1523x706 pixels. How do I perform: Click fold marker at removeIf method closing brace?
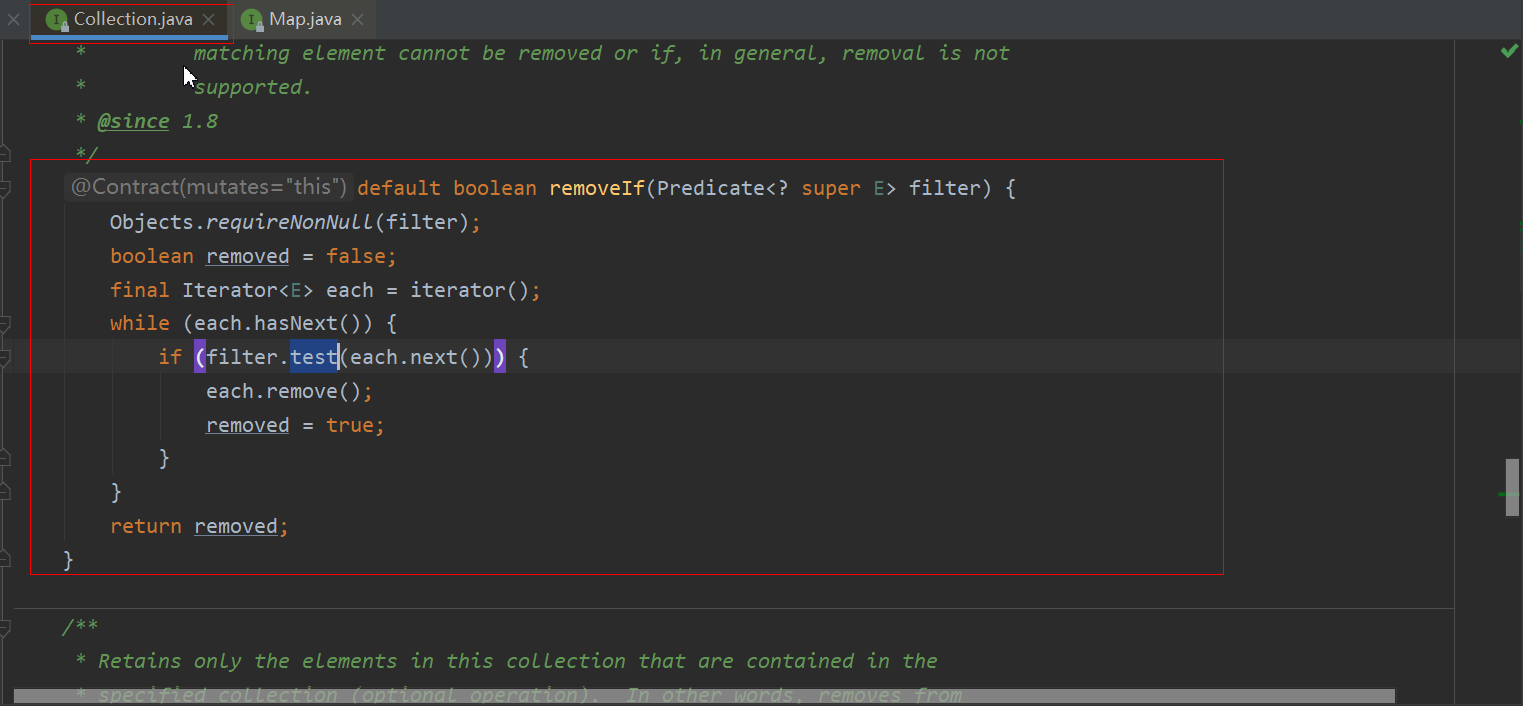(4, 560)
